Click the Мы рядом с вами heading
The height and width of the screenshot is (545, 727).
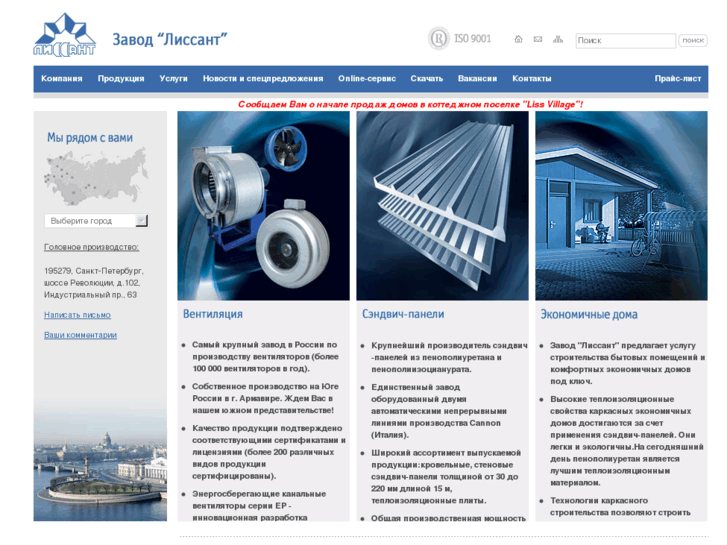pos(90,137)
